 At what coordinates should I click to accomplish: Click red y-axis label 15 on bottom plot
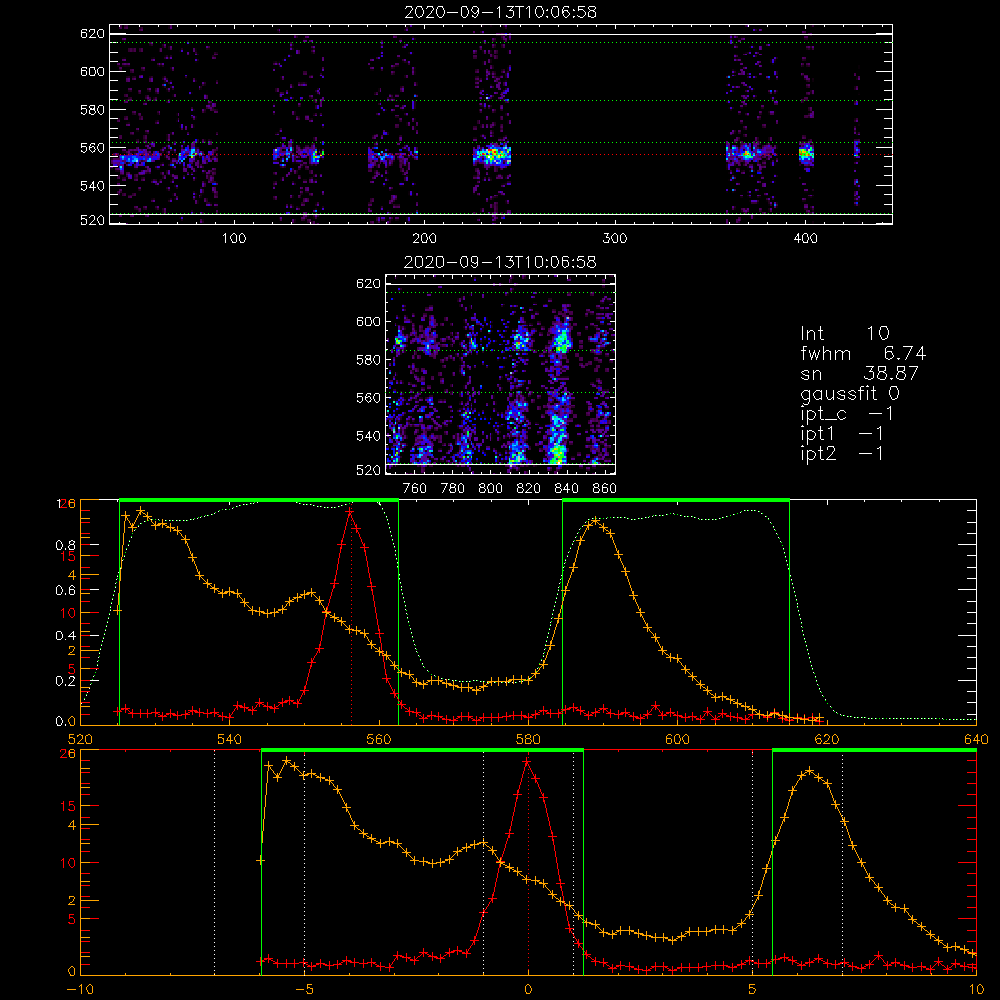click(68, 806)
